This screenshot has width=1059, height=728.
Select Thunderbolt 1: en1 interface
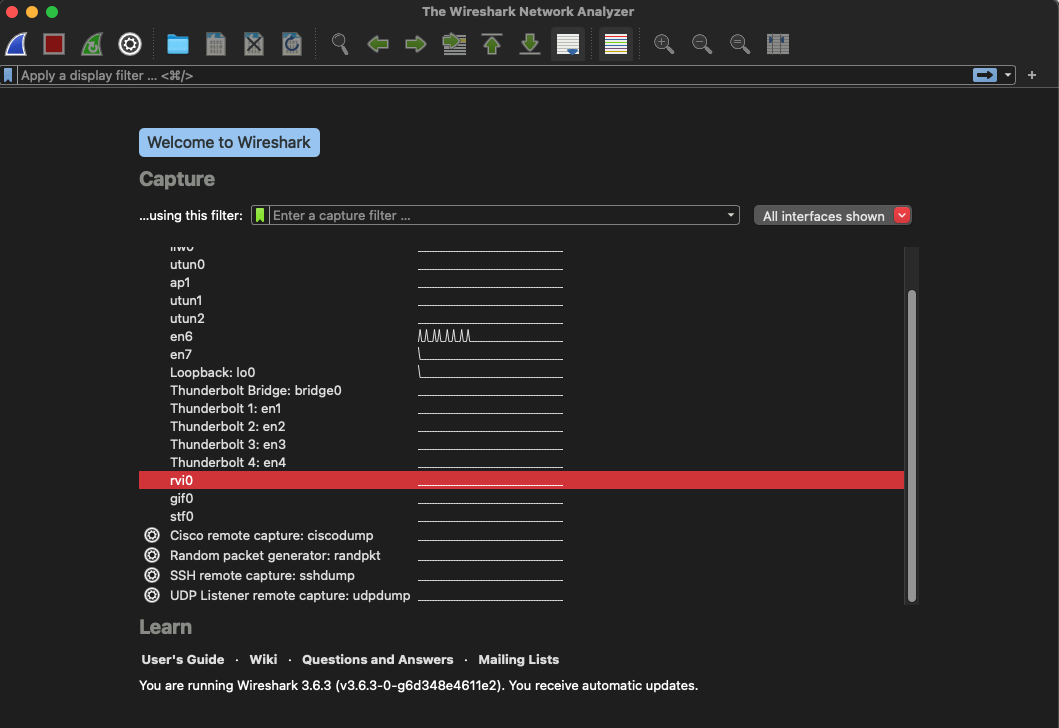[x=521, y=409]
